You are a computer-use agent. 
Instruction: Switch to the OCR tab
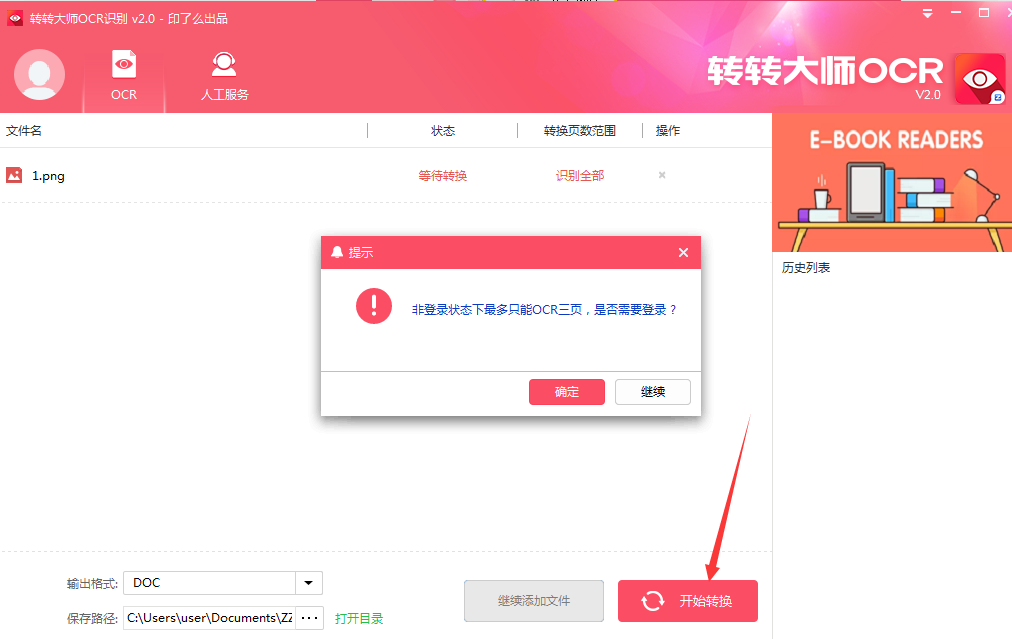(x=123, y=76)
